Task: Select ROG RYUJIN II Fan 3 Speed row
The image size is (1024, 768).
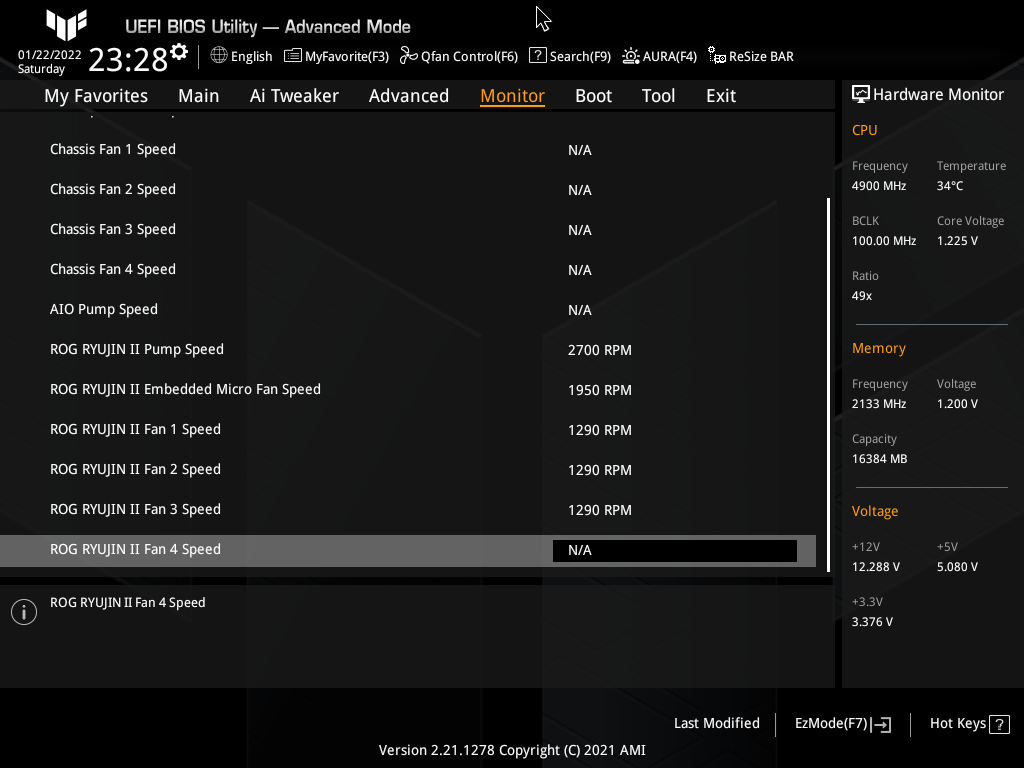Action: pos(408,509)
